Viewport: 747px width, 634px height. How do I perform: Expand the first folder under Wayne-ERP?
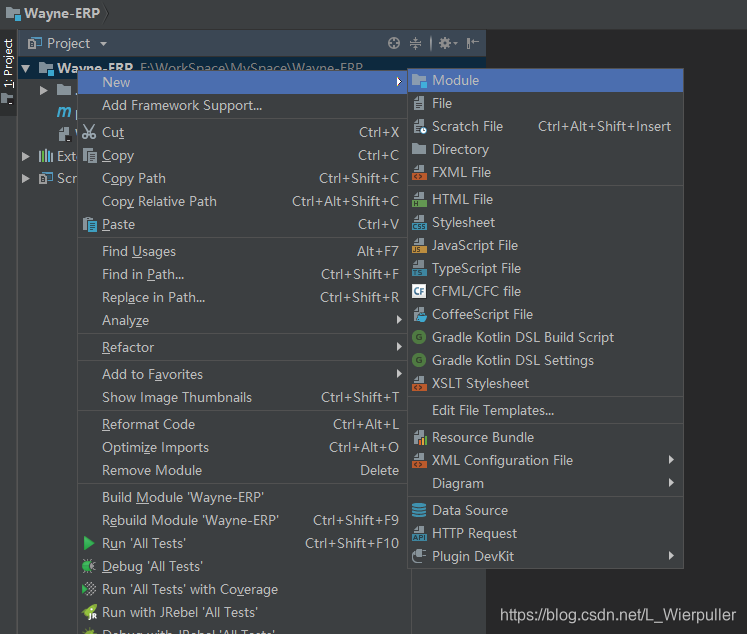point(44,90)
